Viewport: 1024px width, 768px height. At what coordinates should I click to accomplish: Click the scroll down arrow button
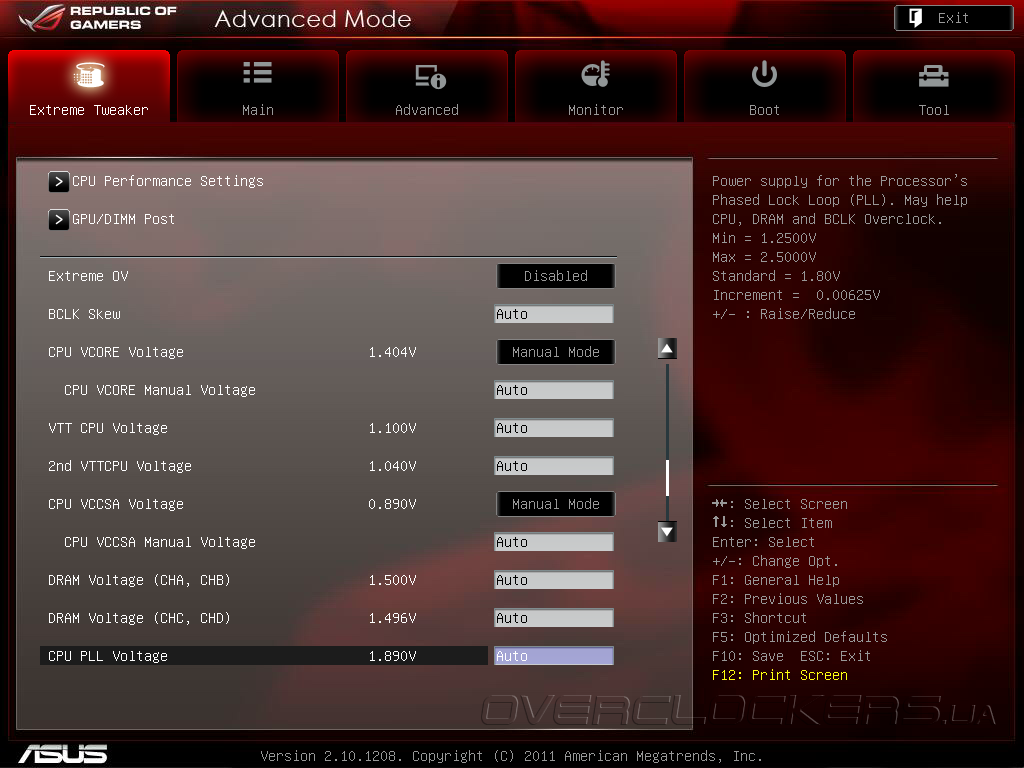(667, 532)
